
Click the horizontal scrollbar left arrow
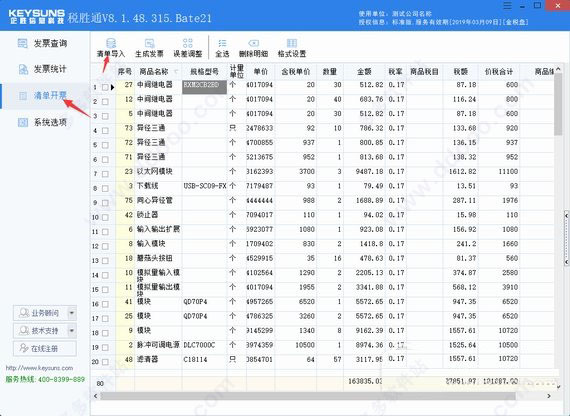pyautogui.click(x=96, y=396)
